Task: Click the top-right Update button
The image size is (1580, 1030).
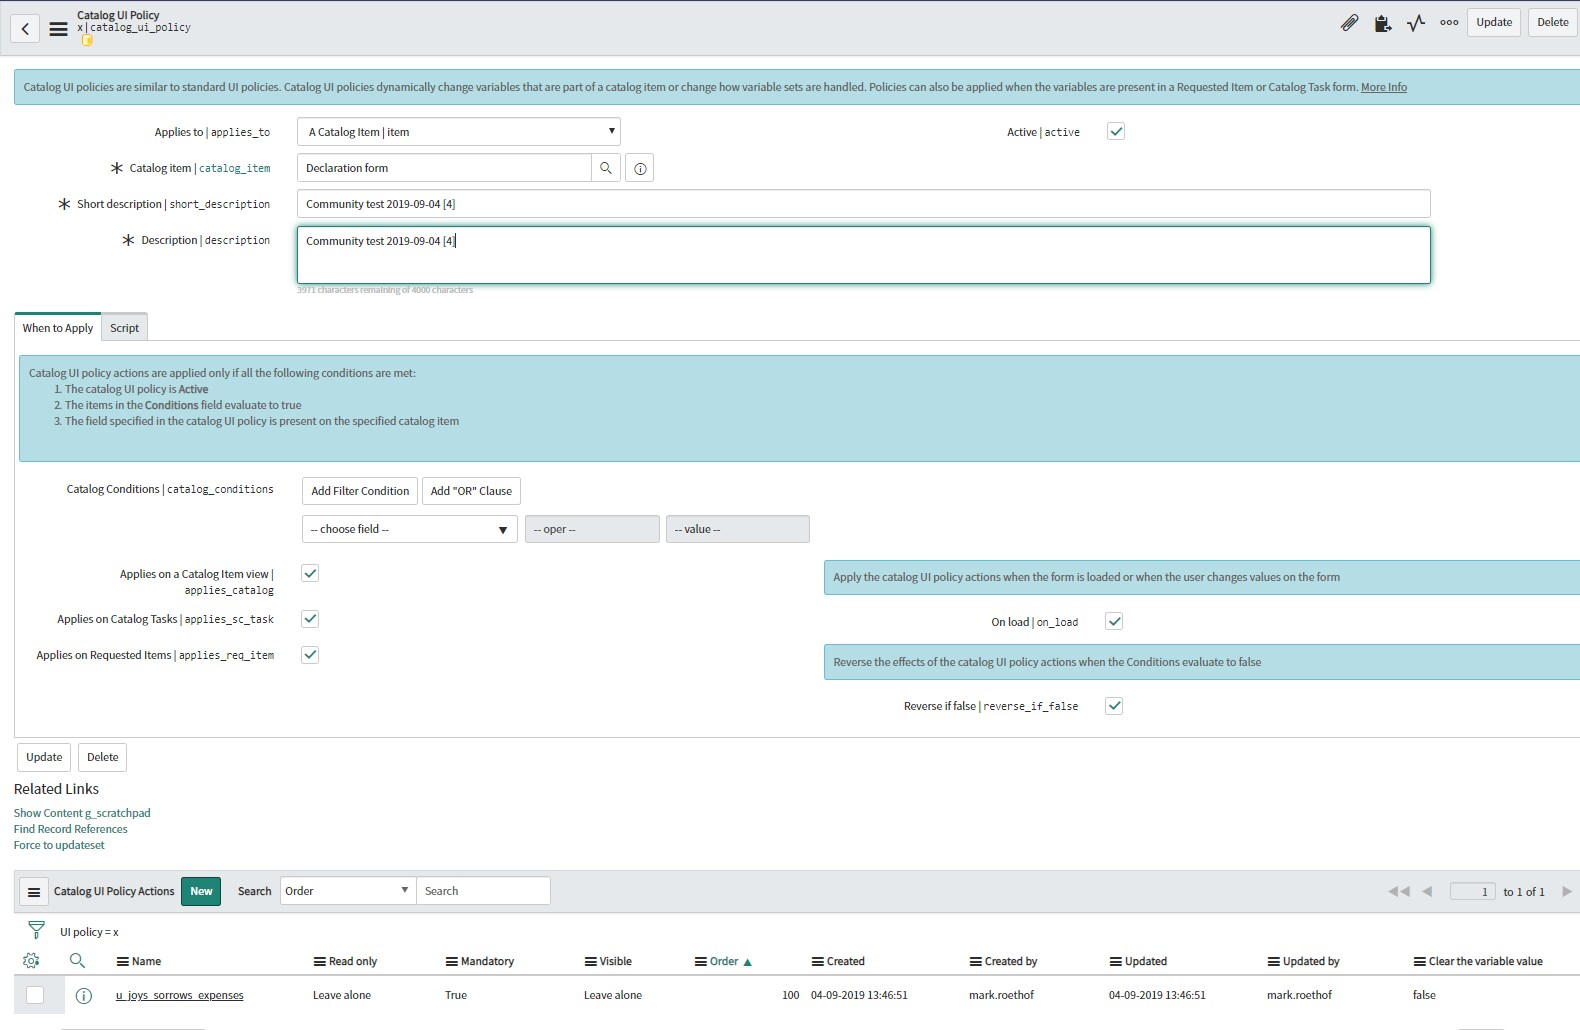Action: pyautogui.click(x=1494, y=22)
